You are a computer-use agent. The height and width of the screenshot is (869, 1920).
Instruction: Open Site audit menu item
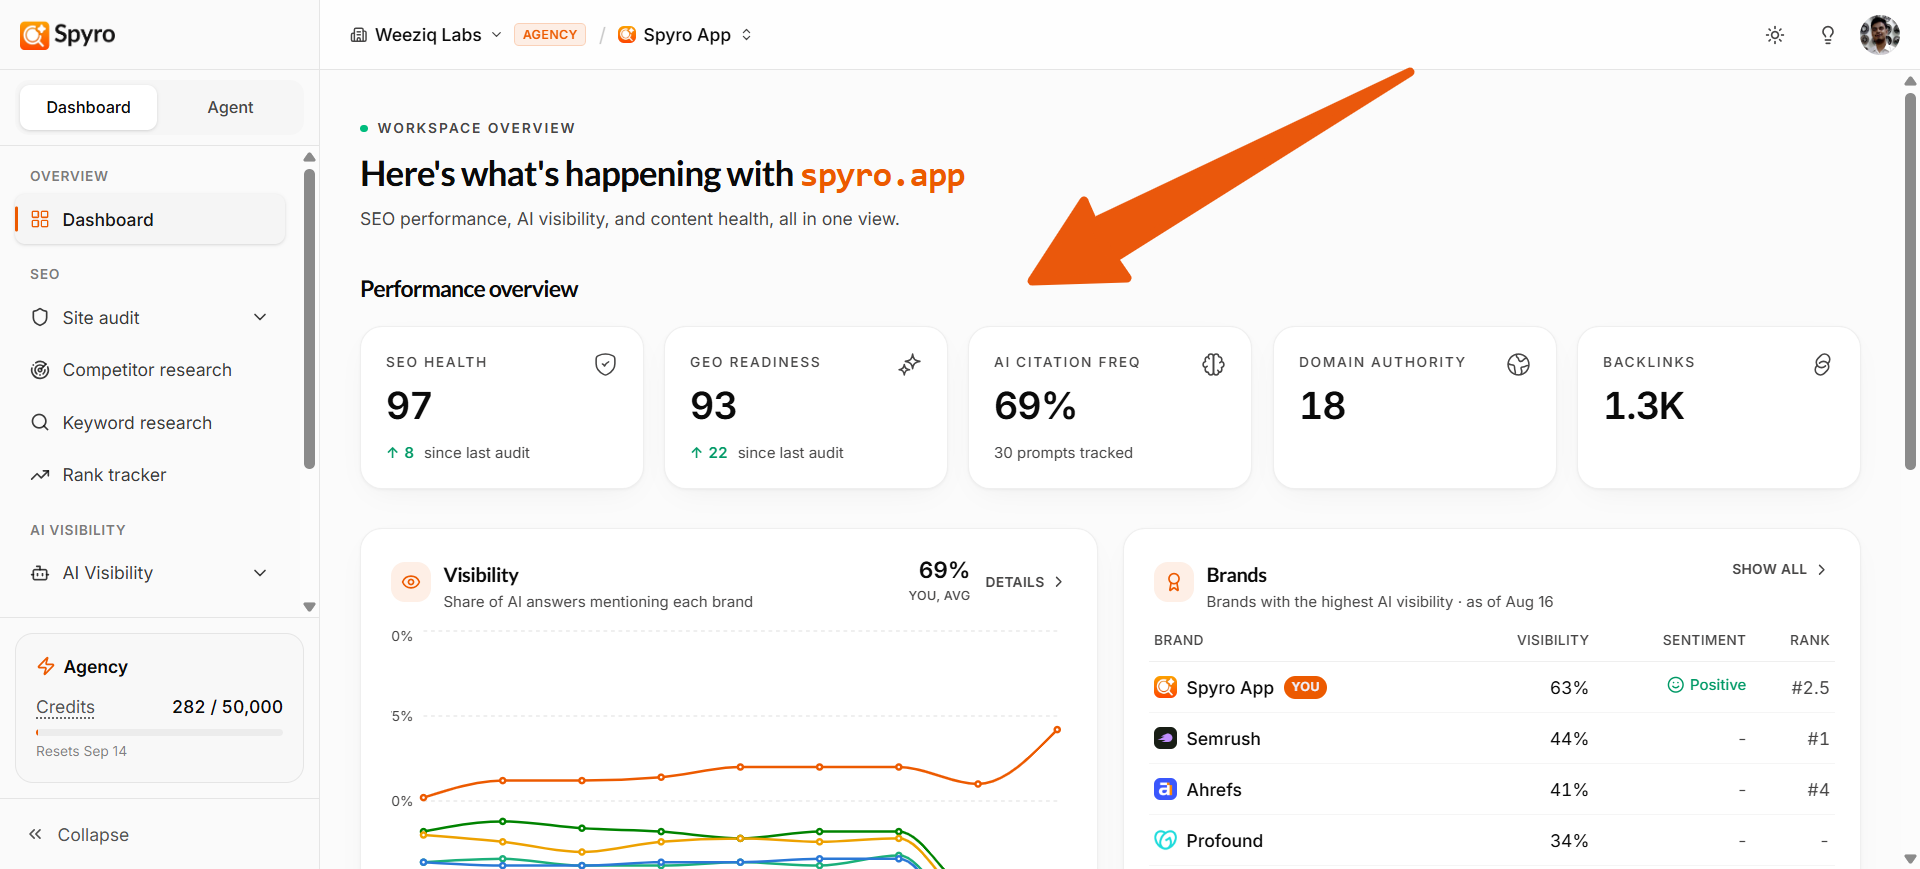pos(150,318)
